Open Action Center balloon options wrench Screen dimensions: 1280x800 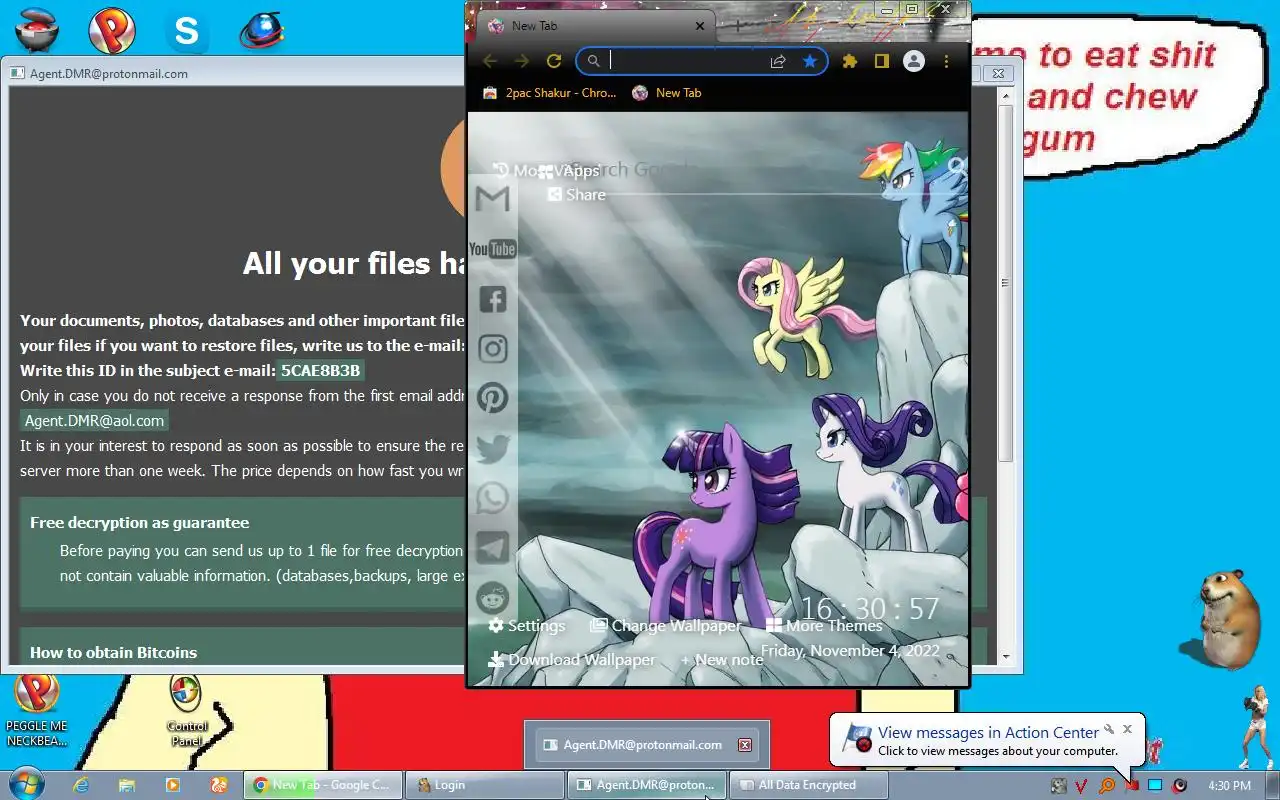(x=1109, y=729)
